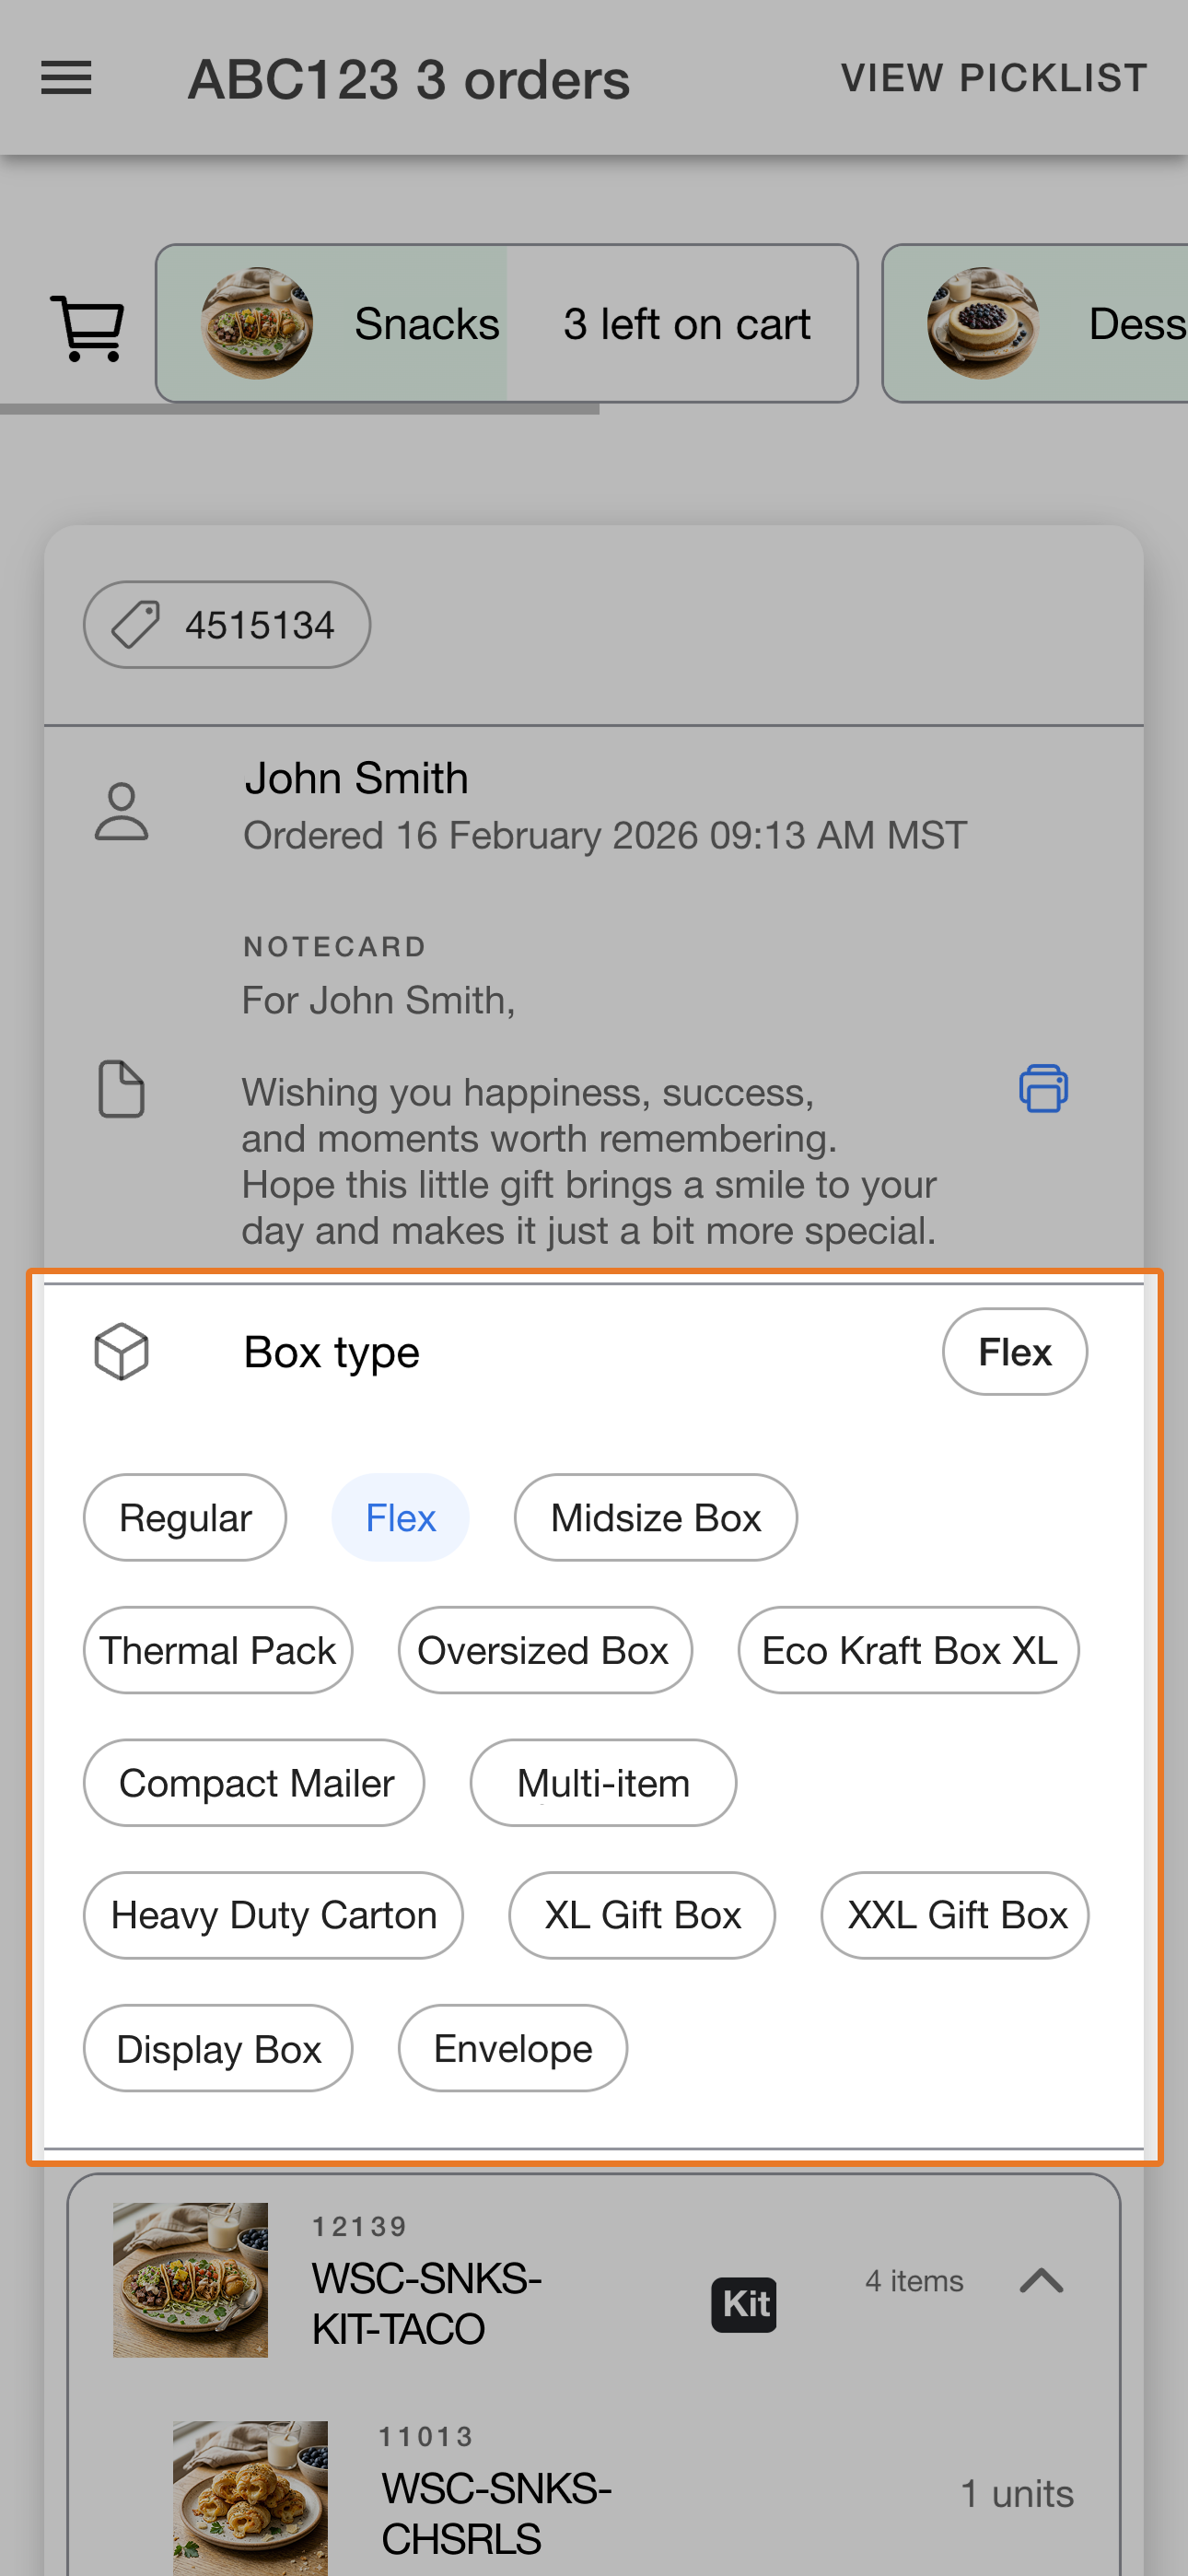The image size is (1188, 2576).
Task: Tap the ABC123 3 orders title
Action: tap(409, 79)
